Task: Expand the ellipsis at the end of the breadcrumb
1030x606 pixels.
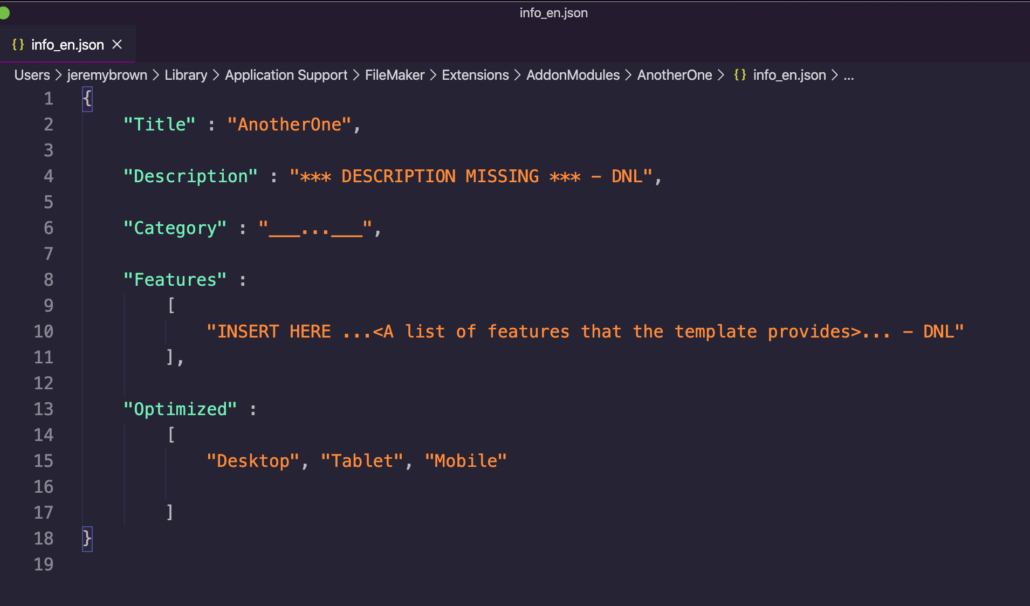Action: click(848, 75)
